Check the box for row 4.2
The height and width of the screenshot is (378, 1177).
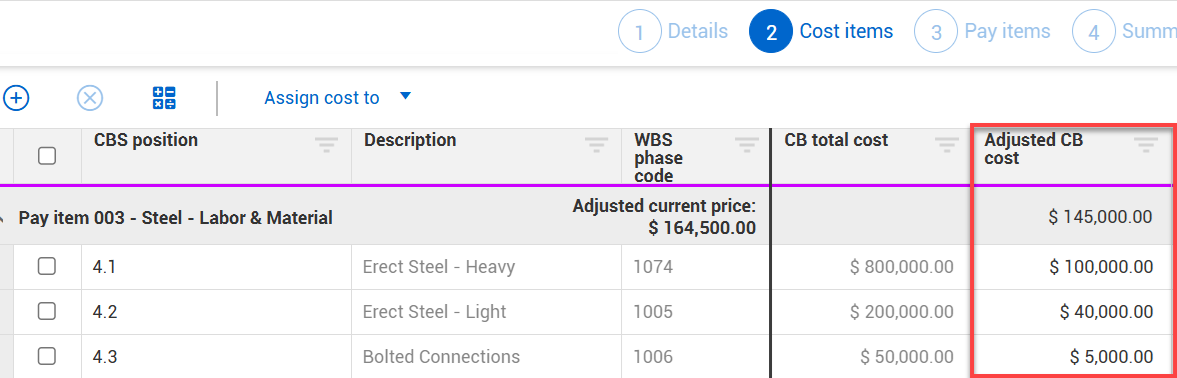click(x=47, y=311)
